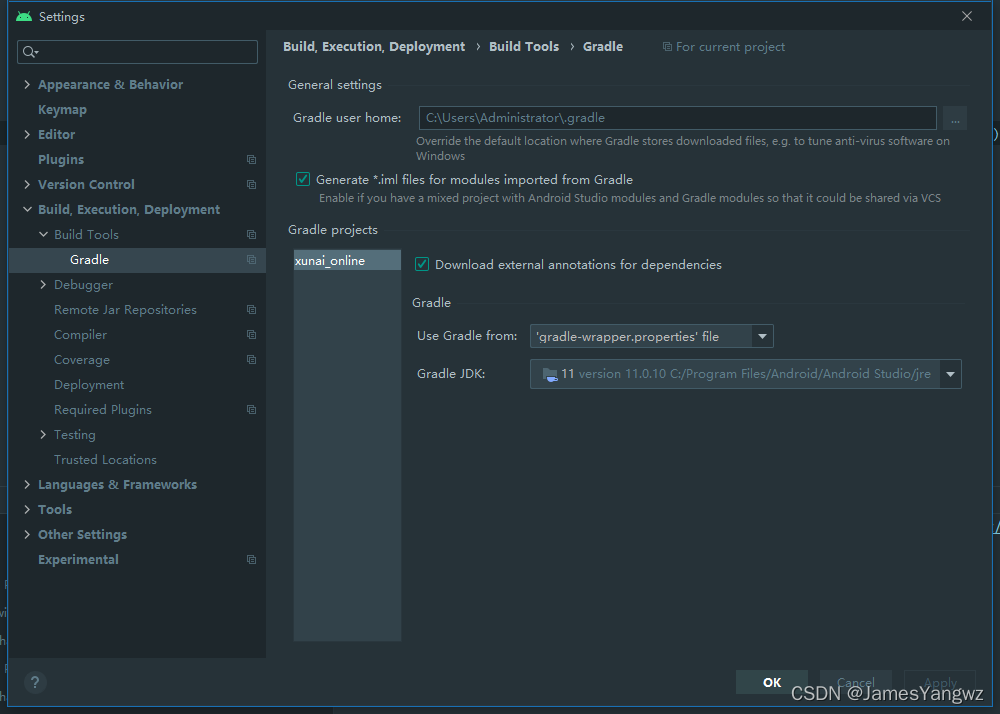Viewport: 1000px width, 714px height.
Task: Click the project-level icon beside Plugins
Action: click(251, 159)
